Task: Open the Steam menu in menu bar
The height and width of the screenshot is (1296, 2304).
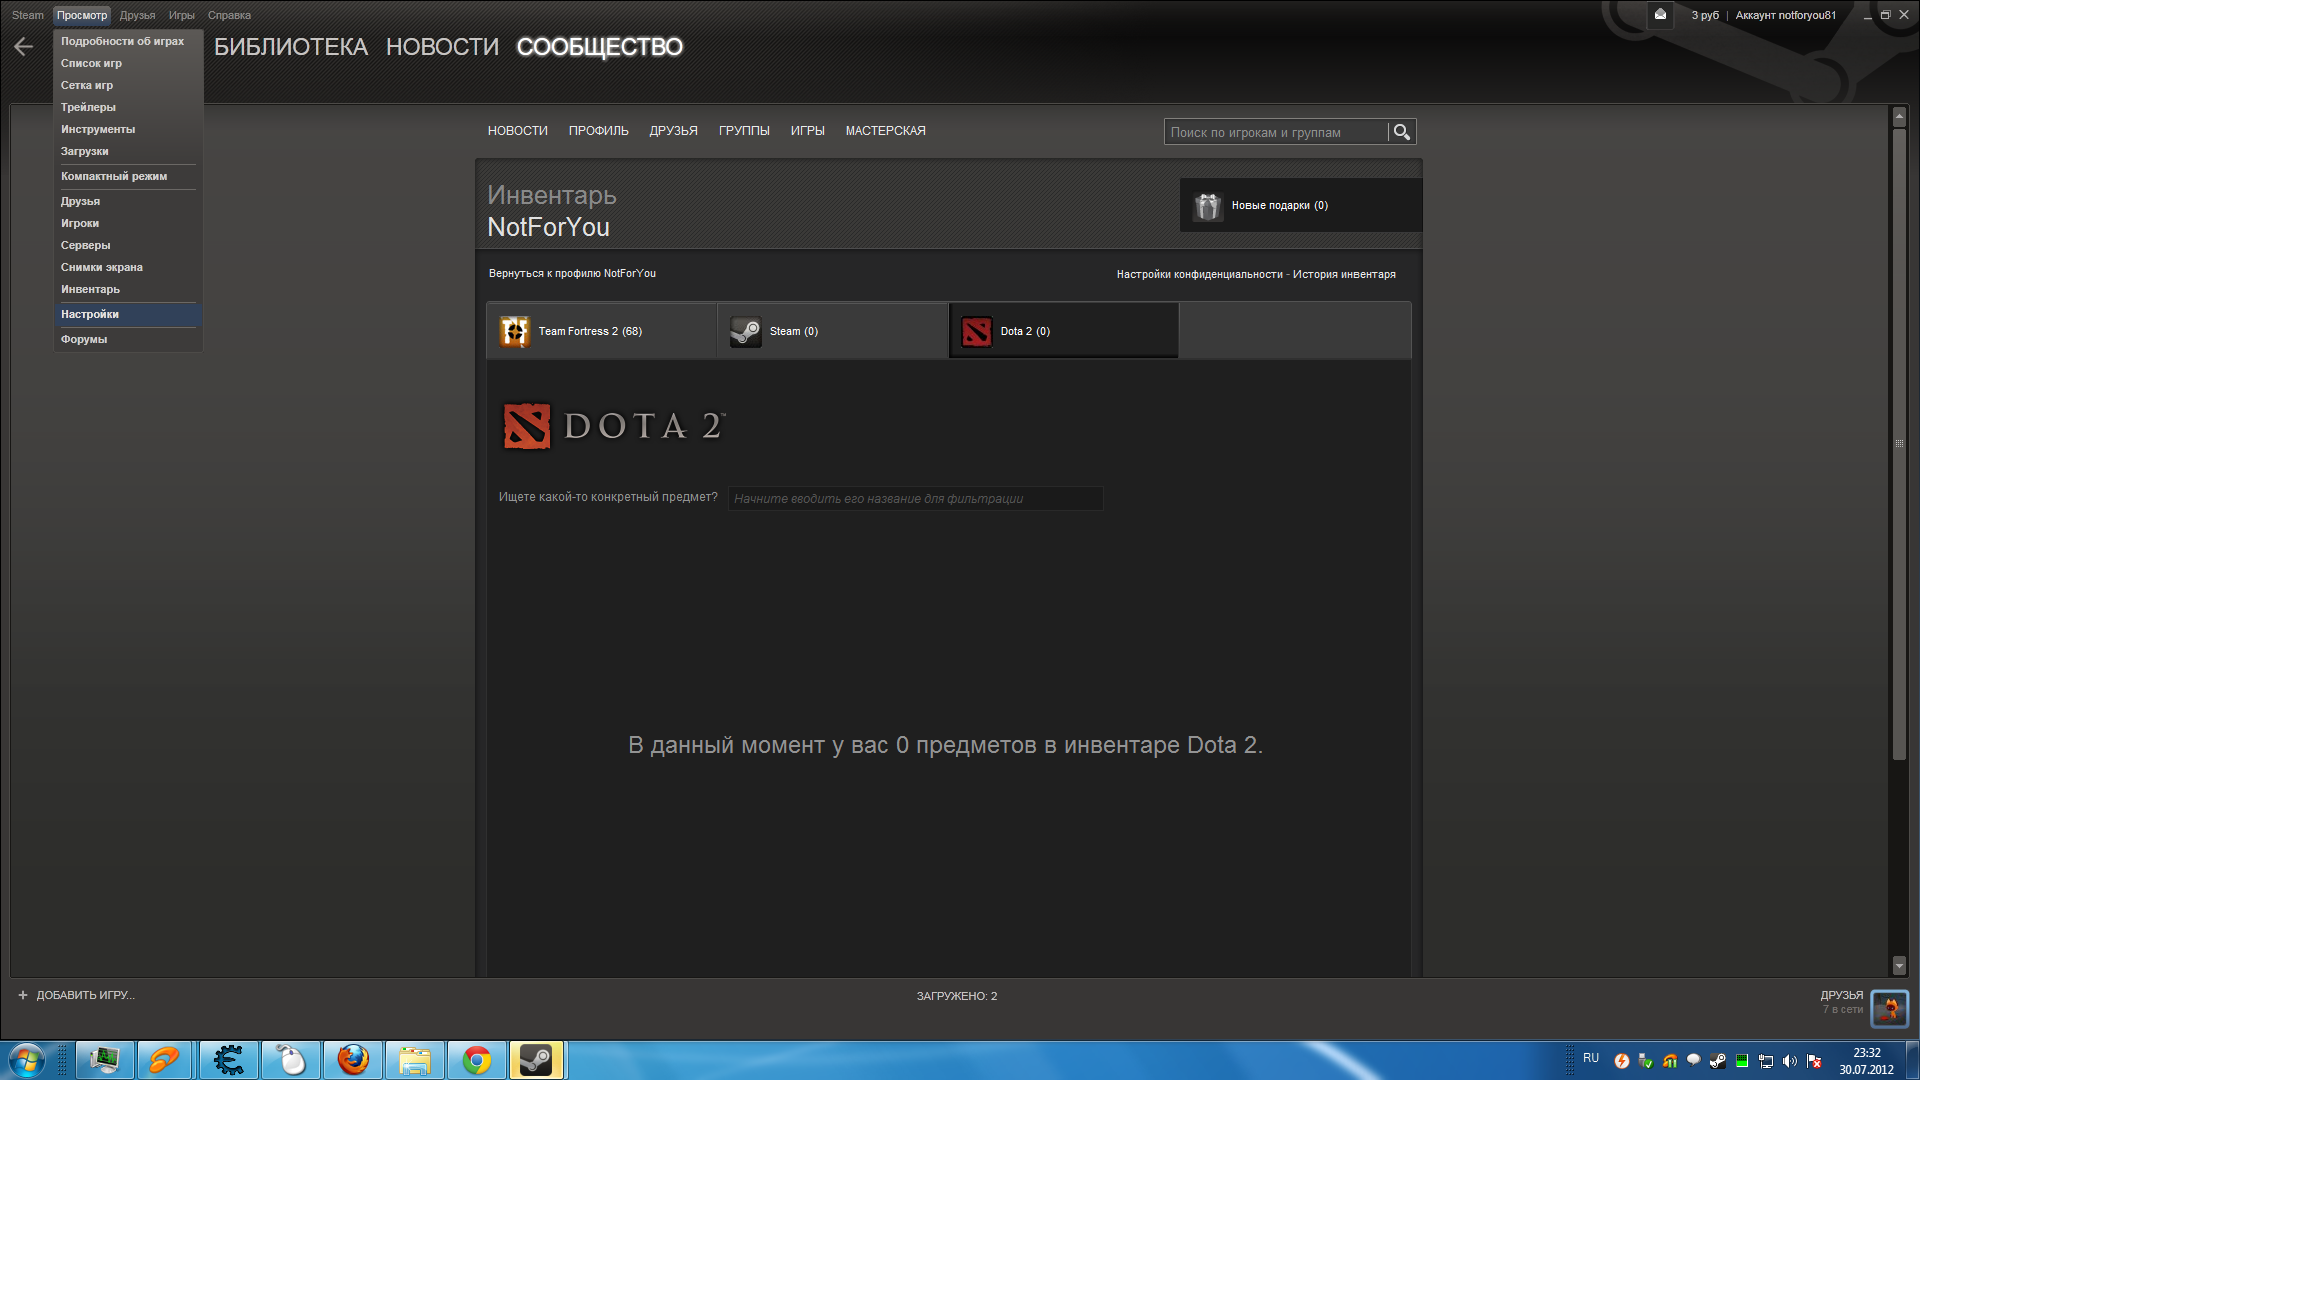Action: pos(28,15)
